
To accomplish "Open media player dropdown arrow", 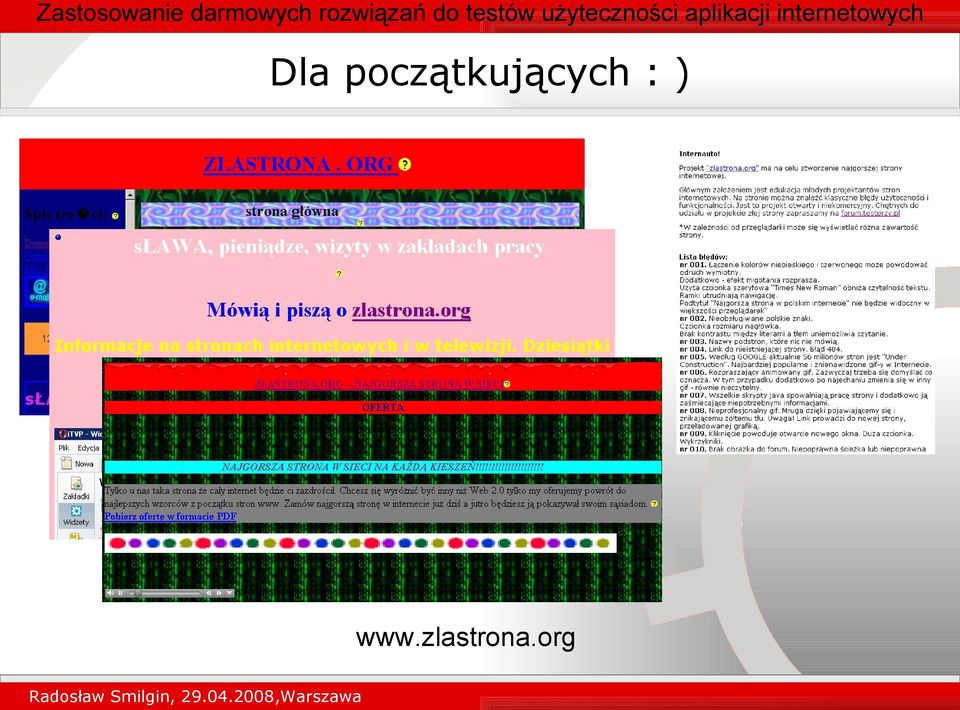I will pyautogui.click(x=230, y=593).
